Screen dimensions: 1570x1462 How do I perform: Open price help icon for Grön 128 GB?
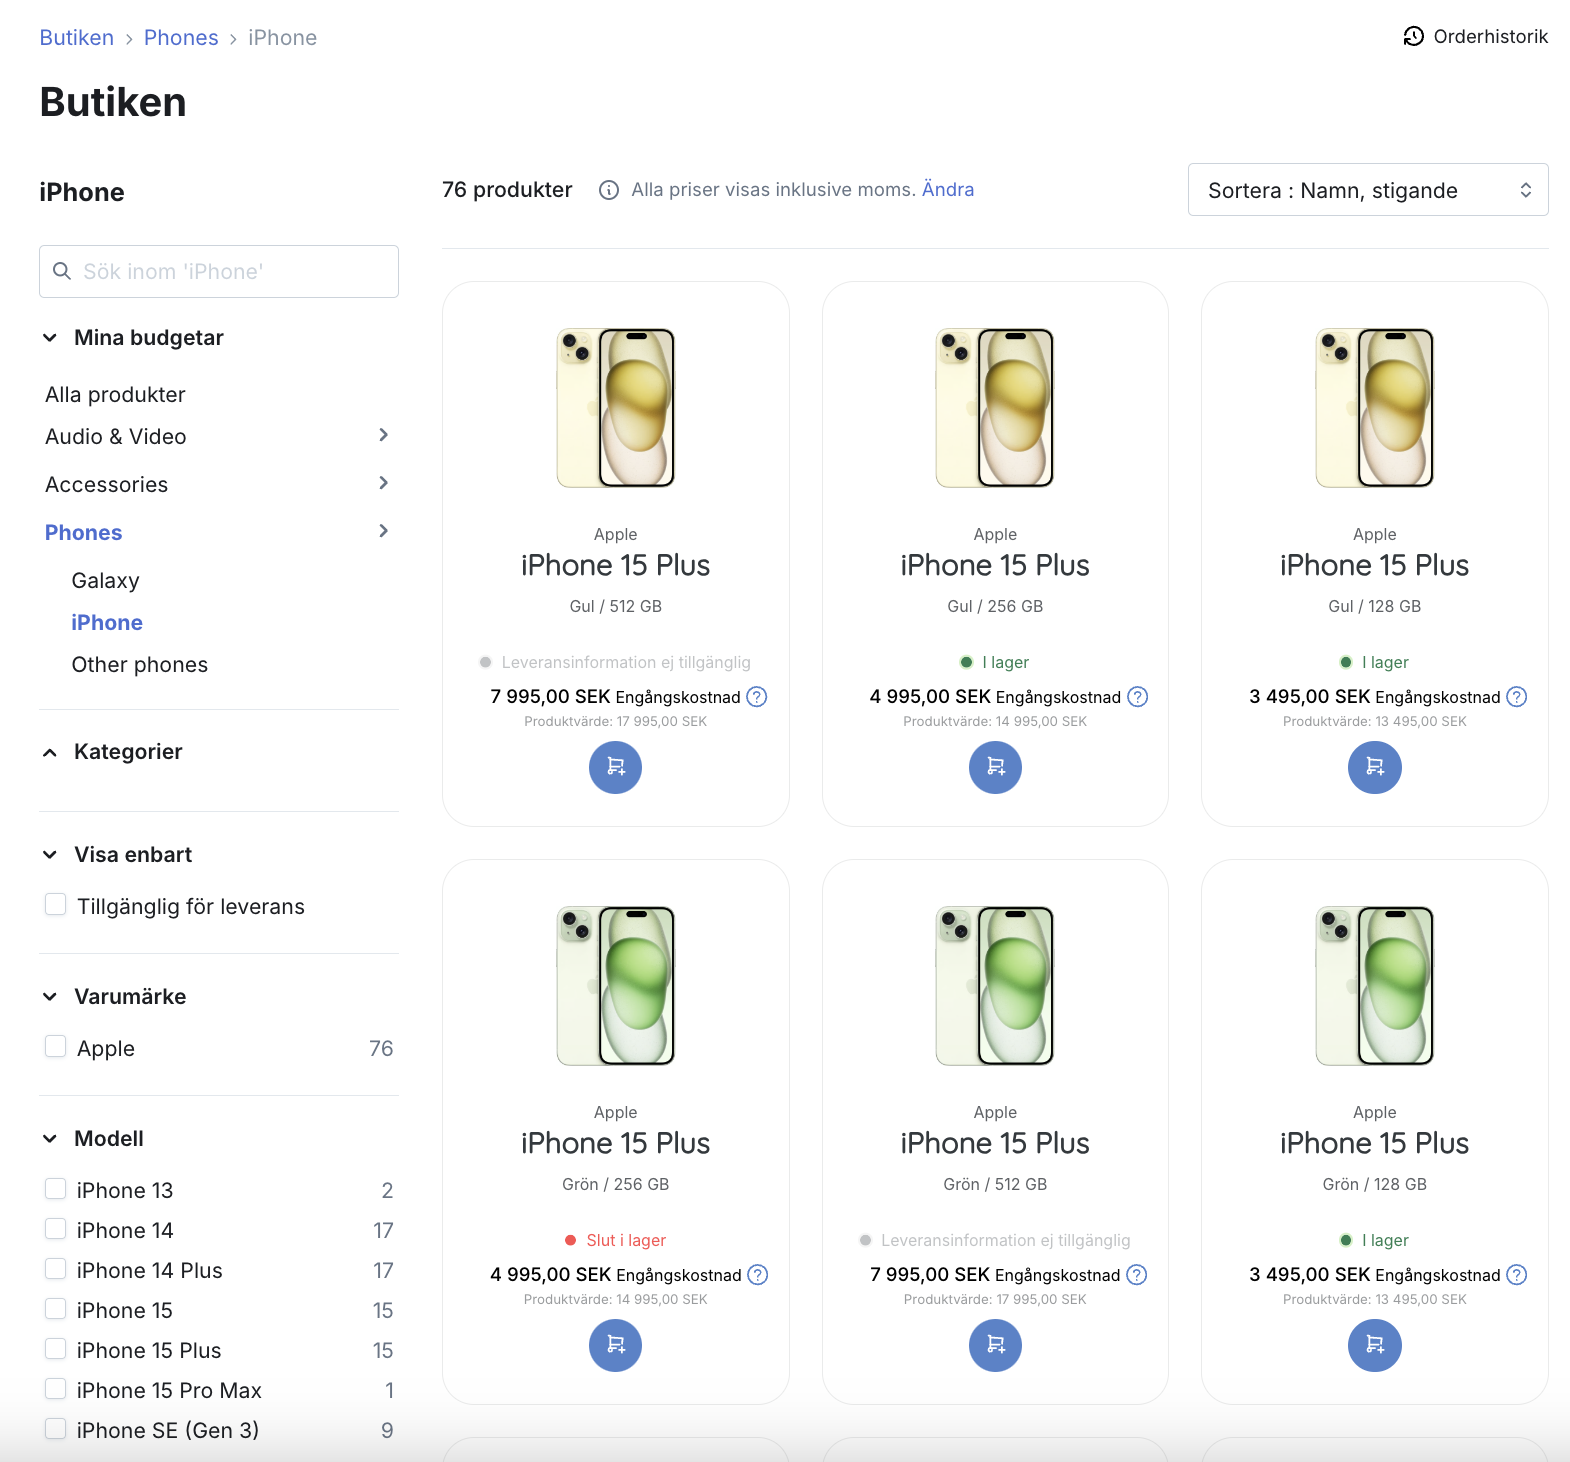pyautogui.click(x=1517, y=1275)
